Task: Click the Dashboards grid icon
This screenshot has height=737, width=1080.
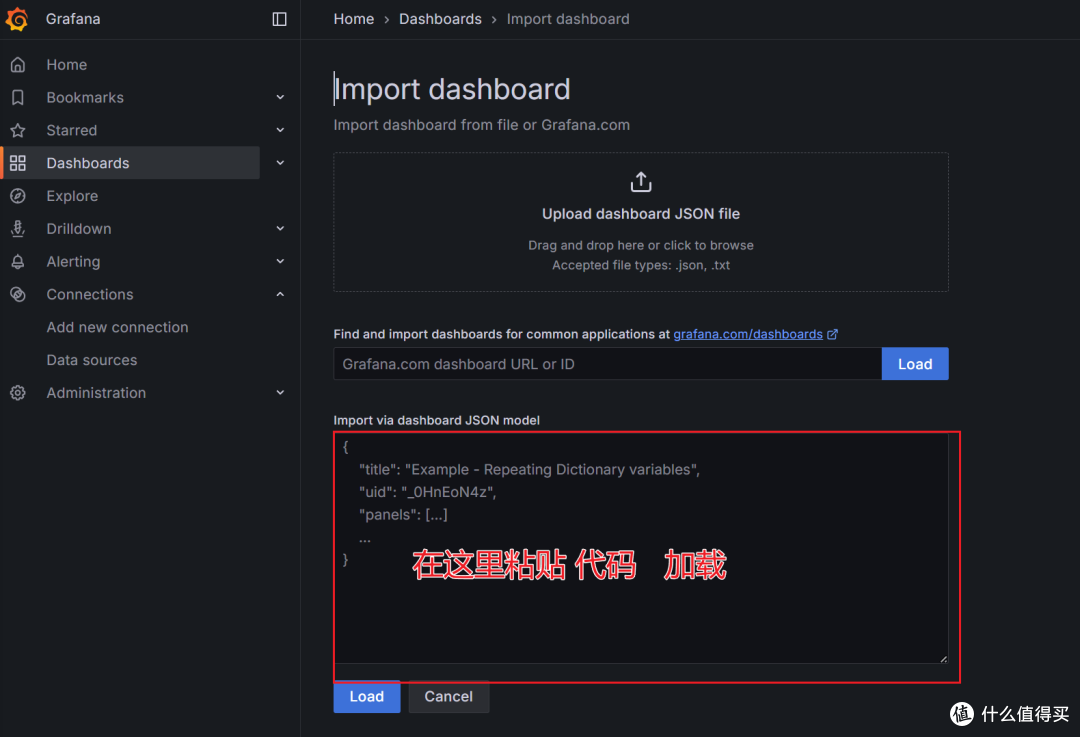Action: point(18,163)
